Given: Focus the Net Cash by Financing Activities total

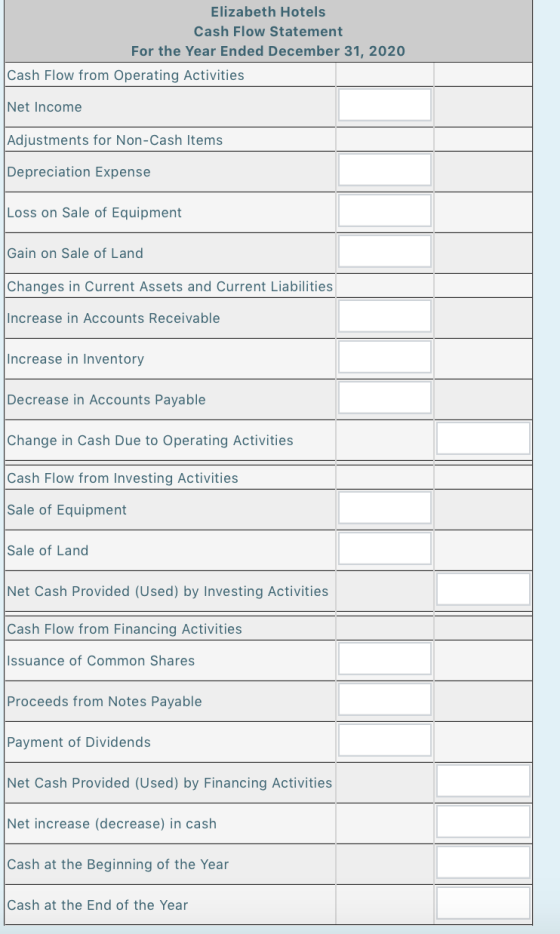Looking at the screenshot, I should pyautogui.click(x=483, y=781).
